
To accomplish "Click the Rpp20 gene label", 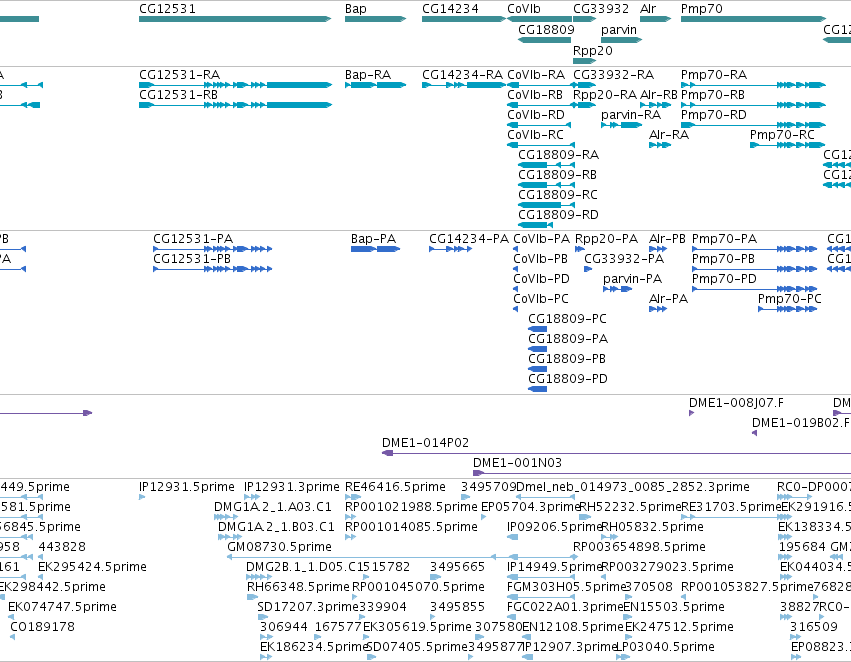I will coord(593,50).
